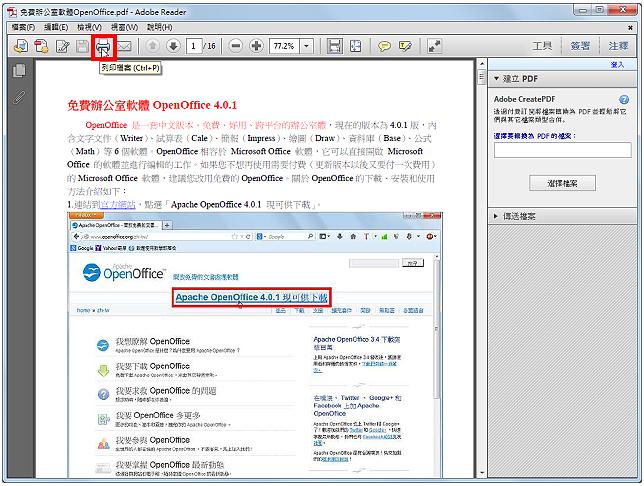
Task: Click the Save file floppy icon
Action: 83,46
